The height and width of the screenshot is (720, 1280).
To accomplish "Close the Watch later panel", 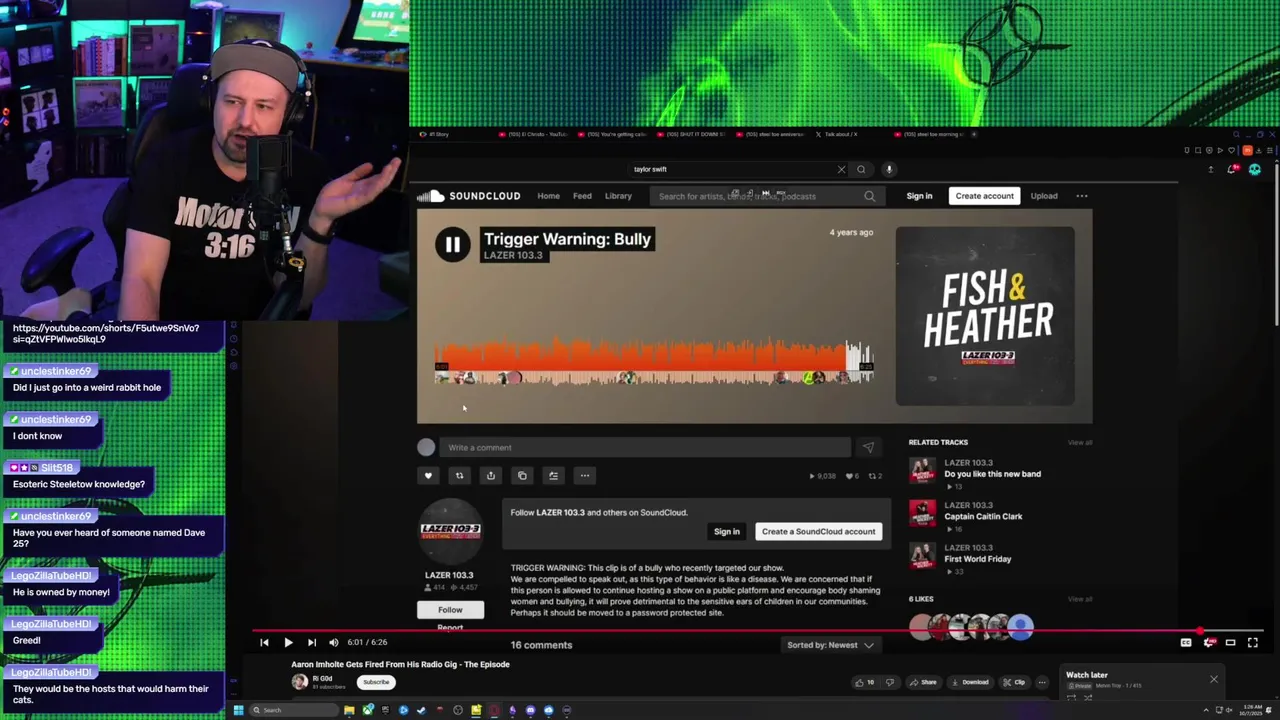I will pyautogui.click(x=1214, y=679).
